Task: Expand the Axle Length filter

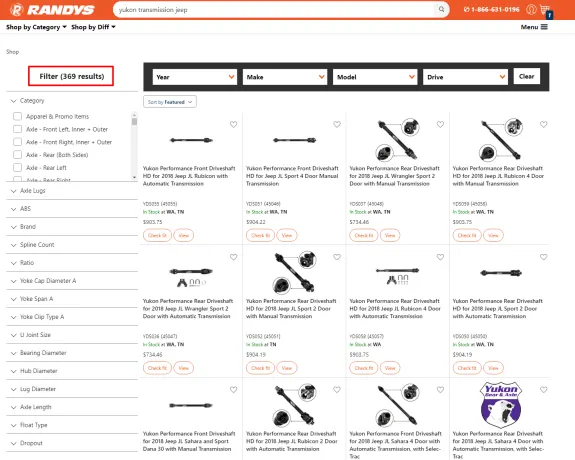Action: (x=72, y=407)
